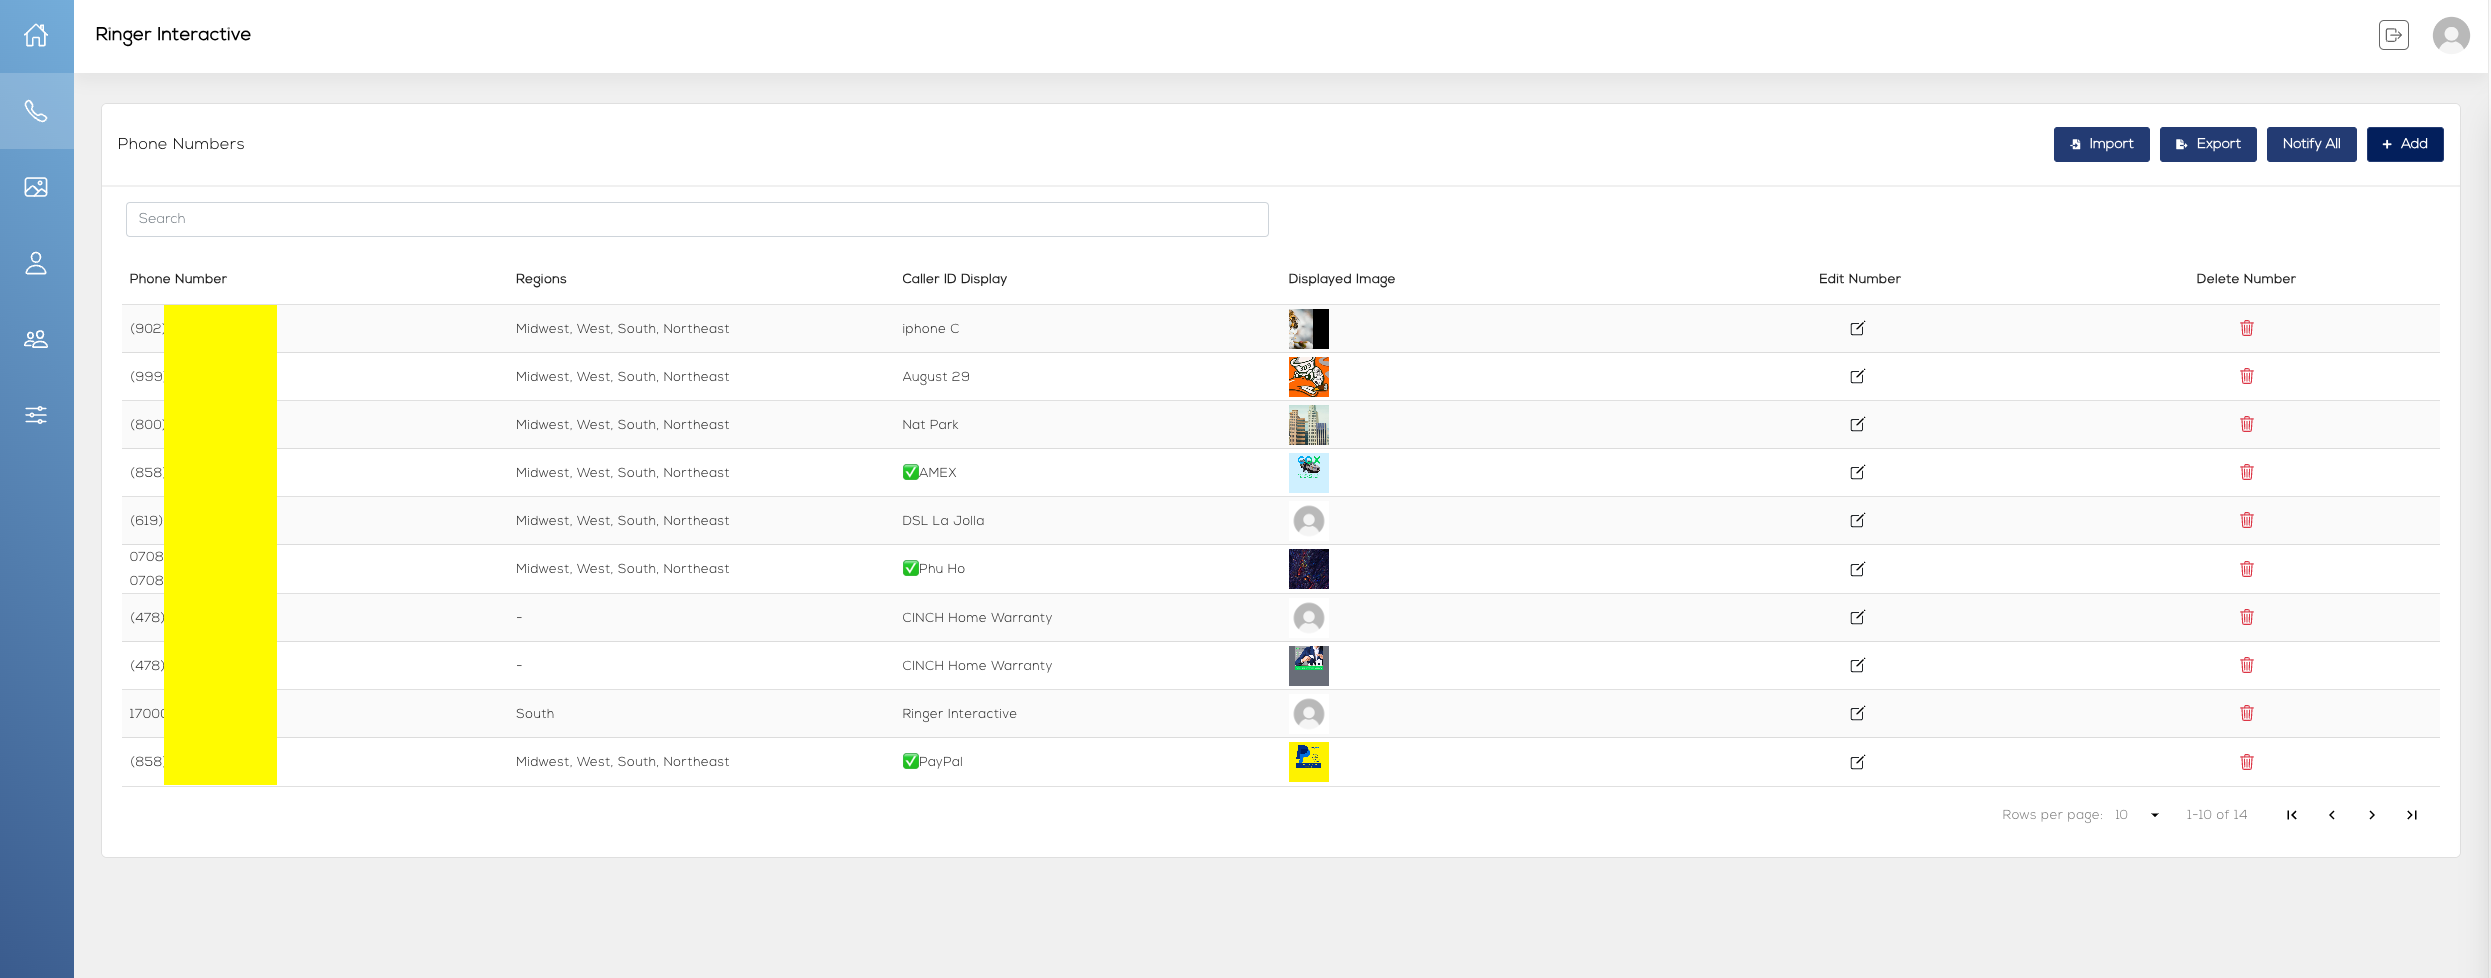Delete the PayPal phone number
The image size is (2491, 978).
(2246, 762)
